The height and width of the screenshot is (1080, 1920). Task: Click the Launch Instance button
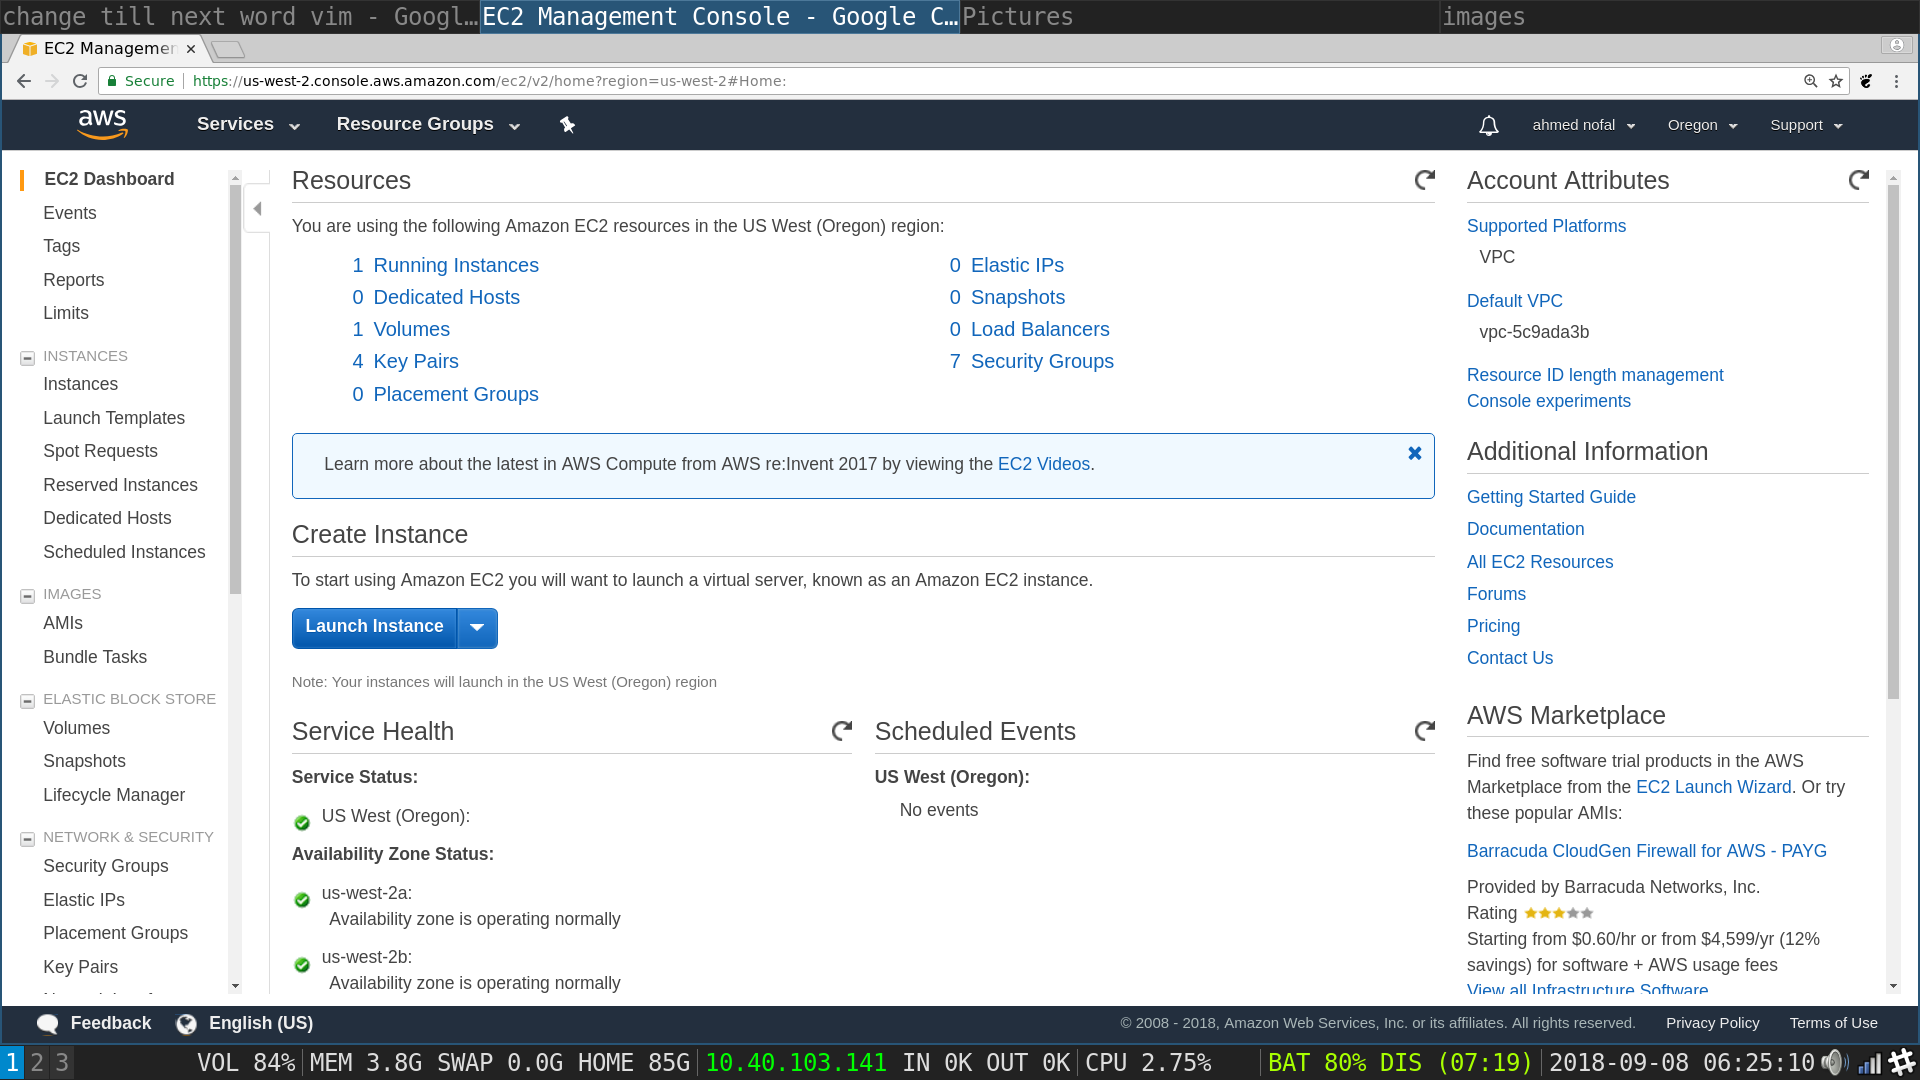coord(374,627)
